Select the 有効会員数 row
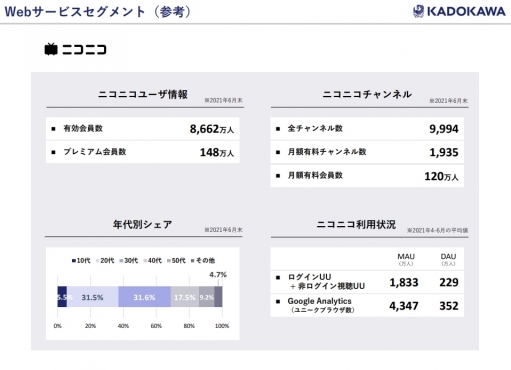511x370 pixels. [143, 129]
